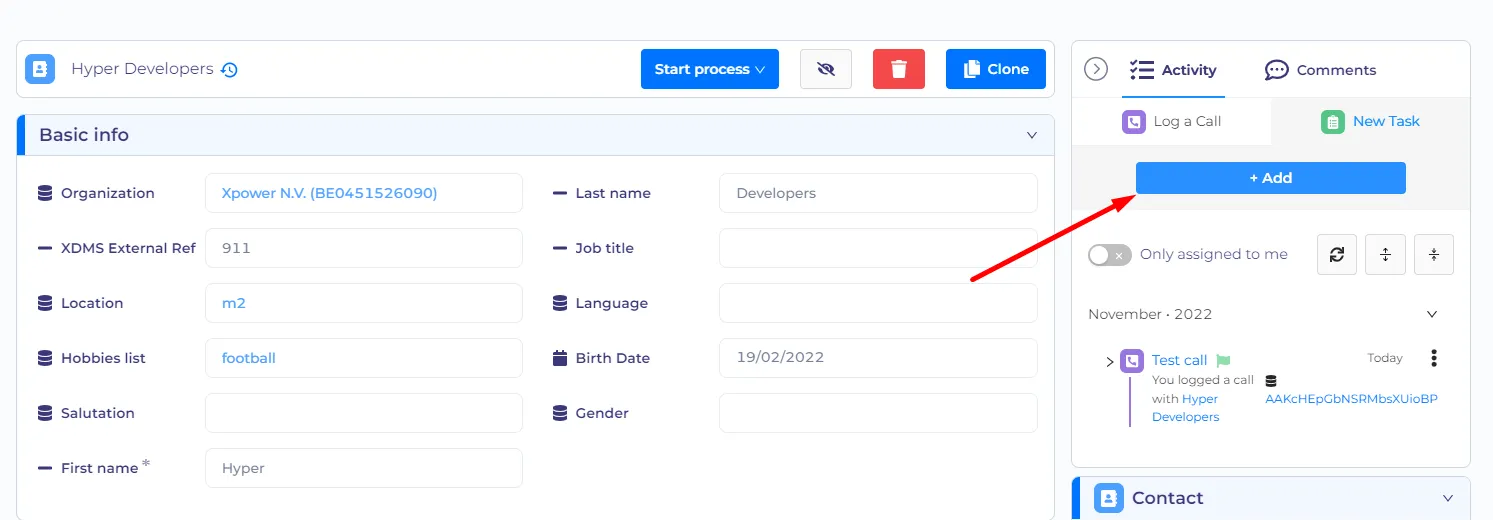Collapse the Contact section chevron
1493x520 pixels.
coord(1448,498)
